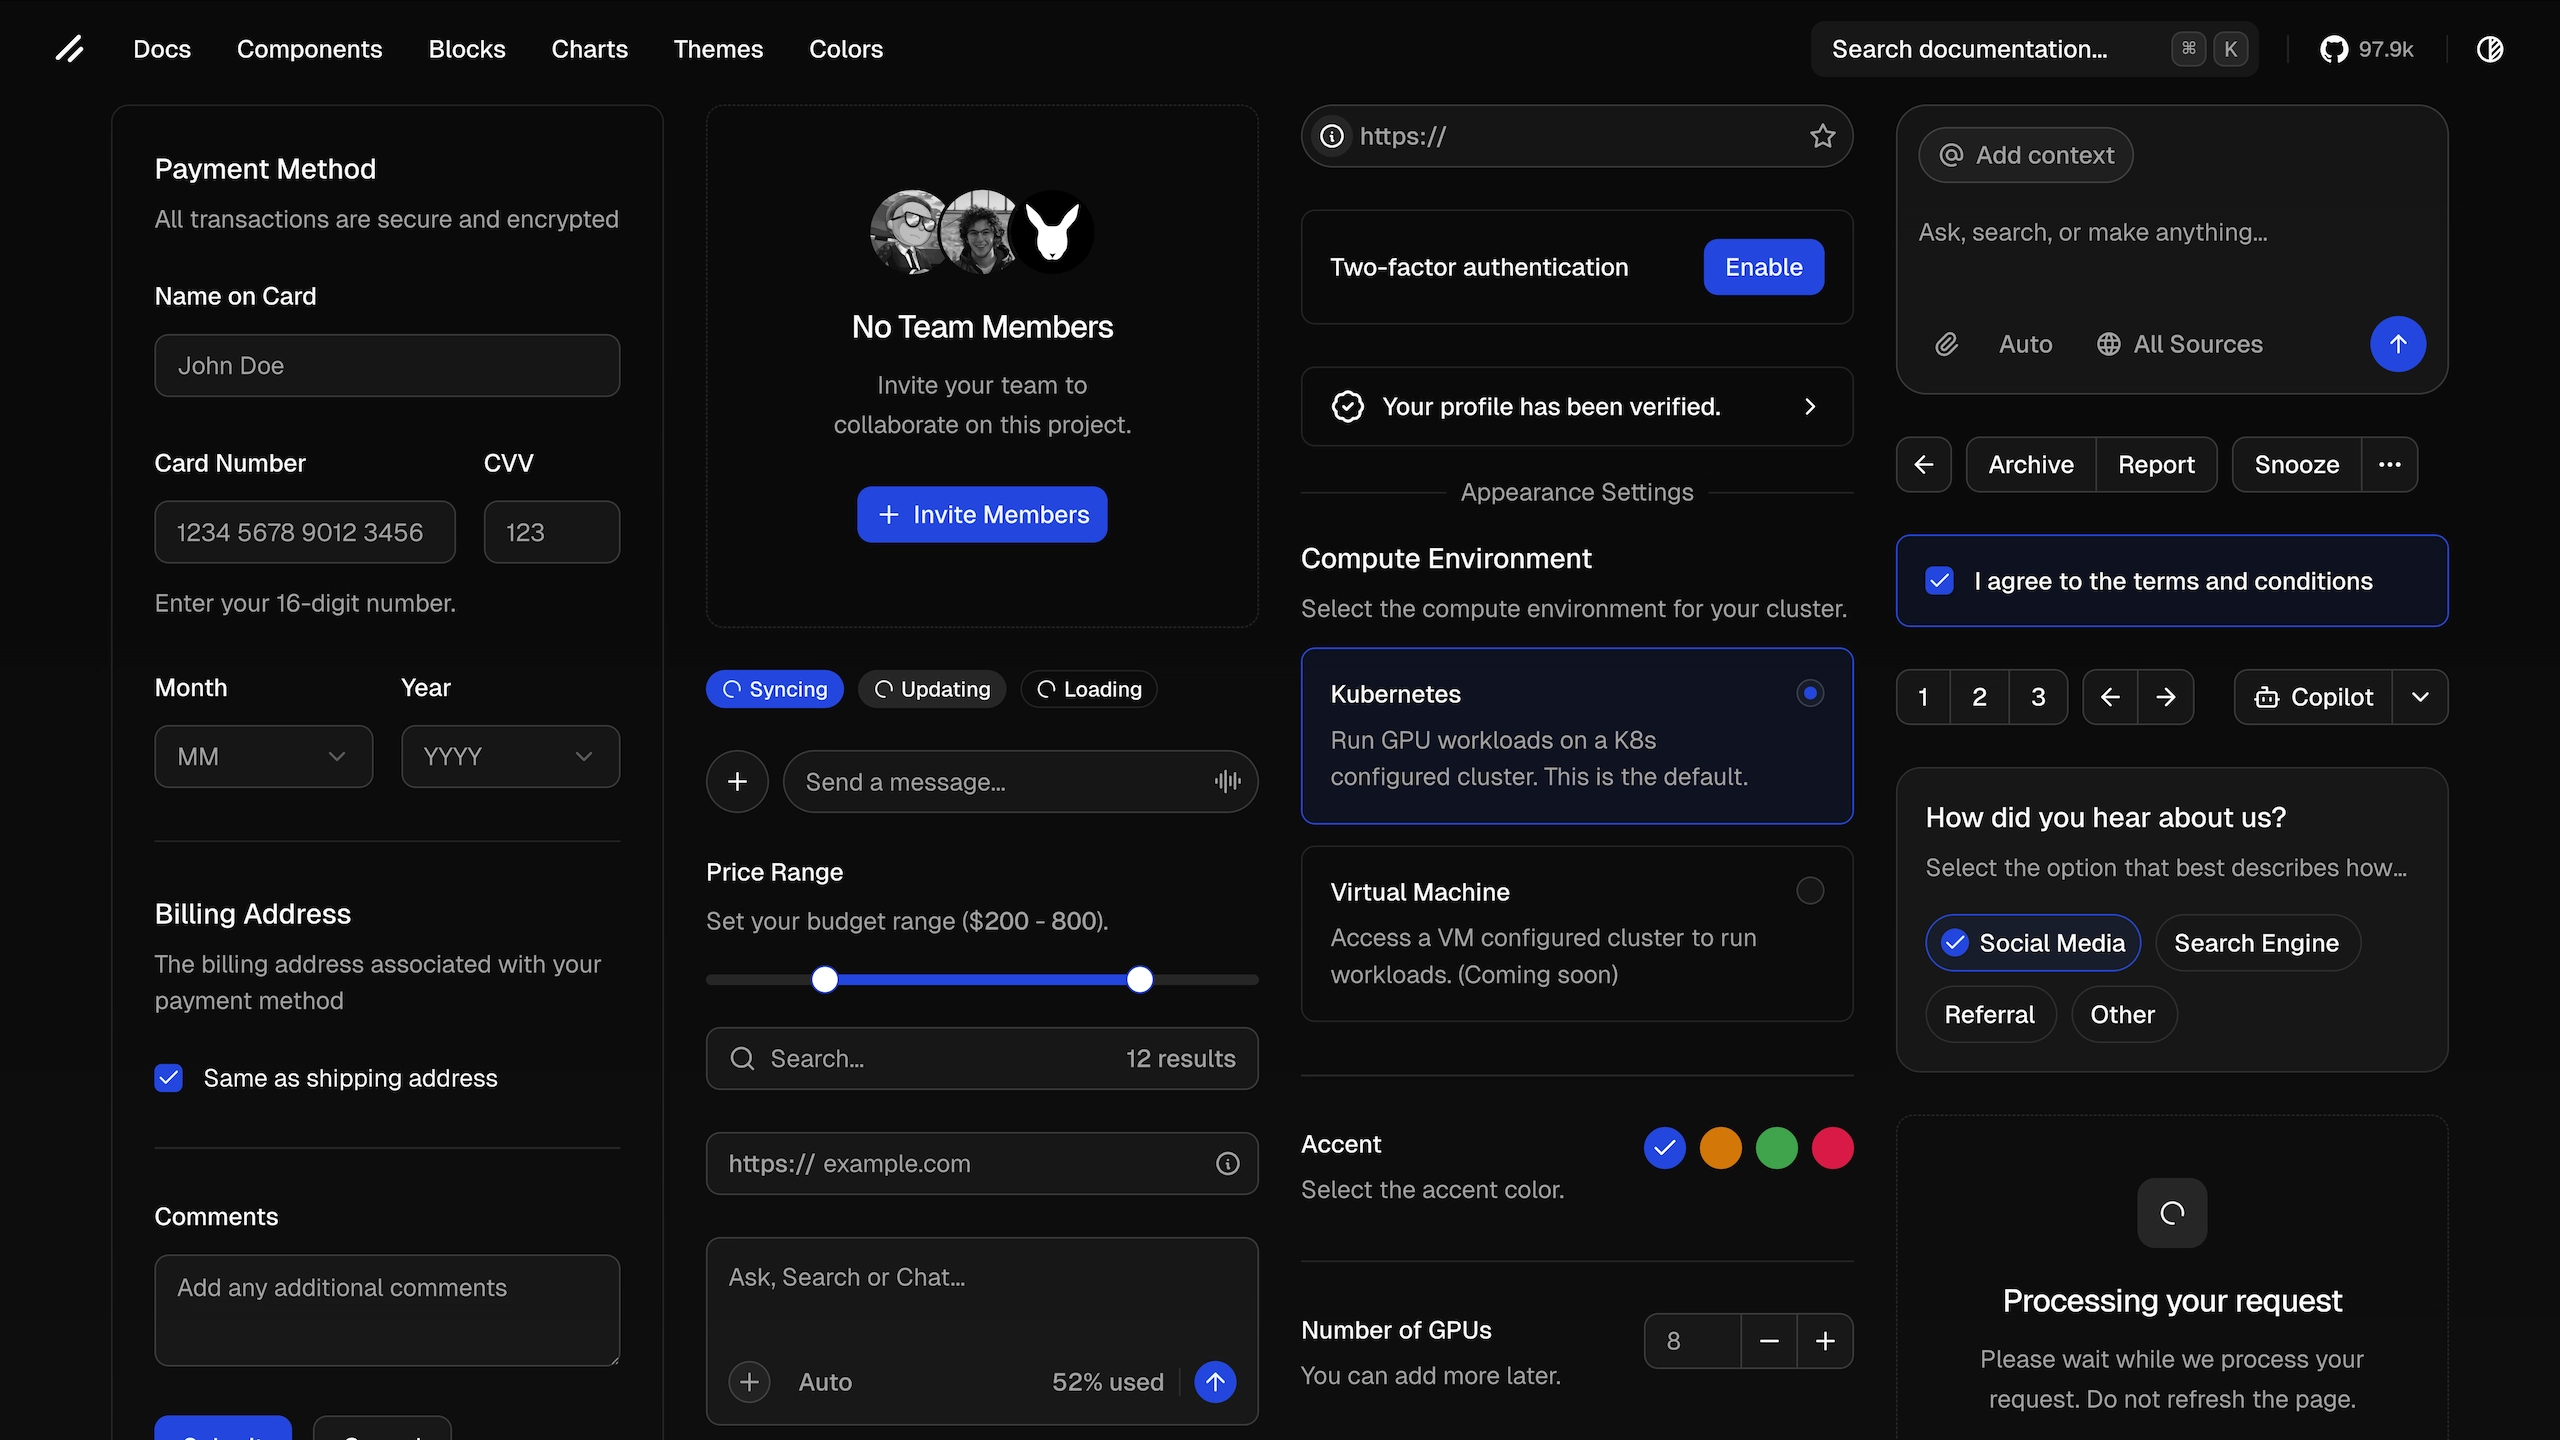Uncheck I agree to the terms and conditions
2560x1440 pixels.
[1940, 580]
